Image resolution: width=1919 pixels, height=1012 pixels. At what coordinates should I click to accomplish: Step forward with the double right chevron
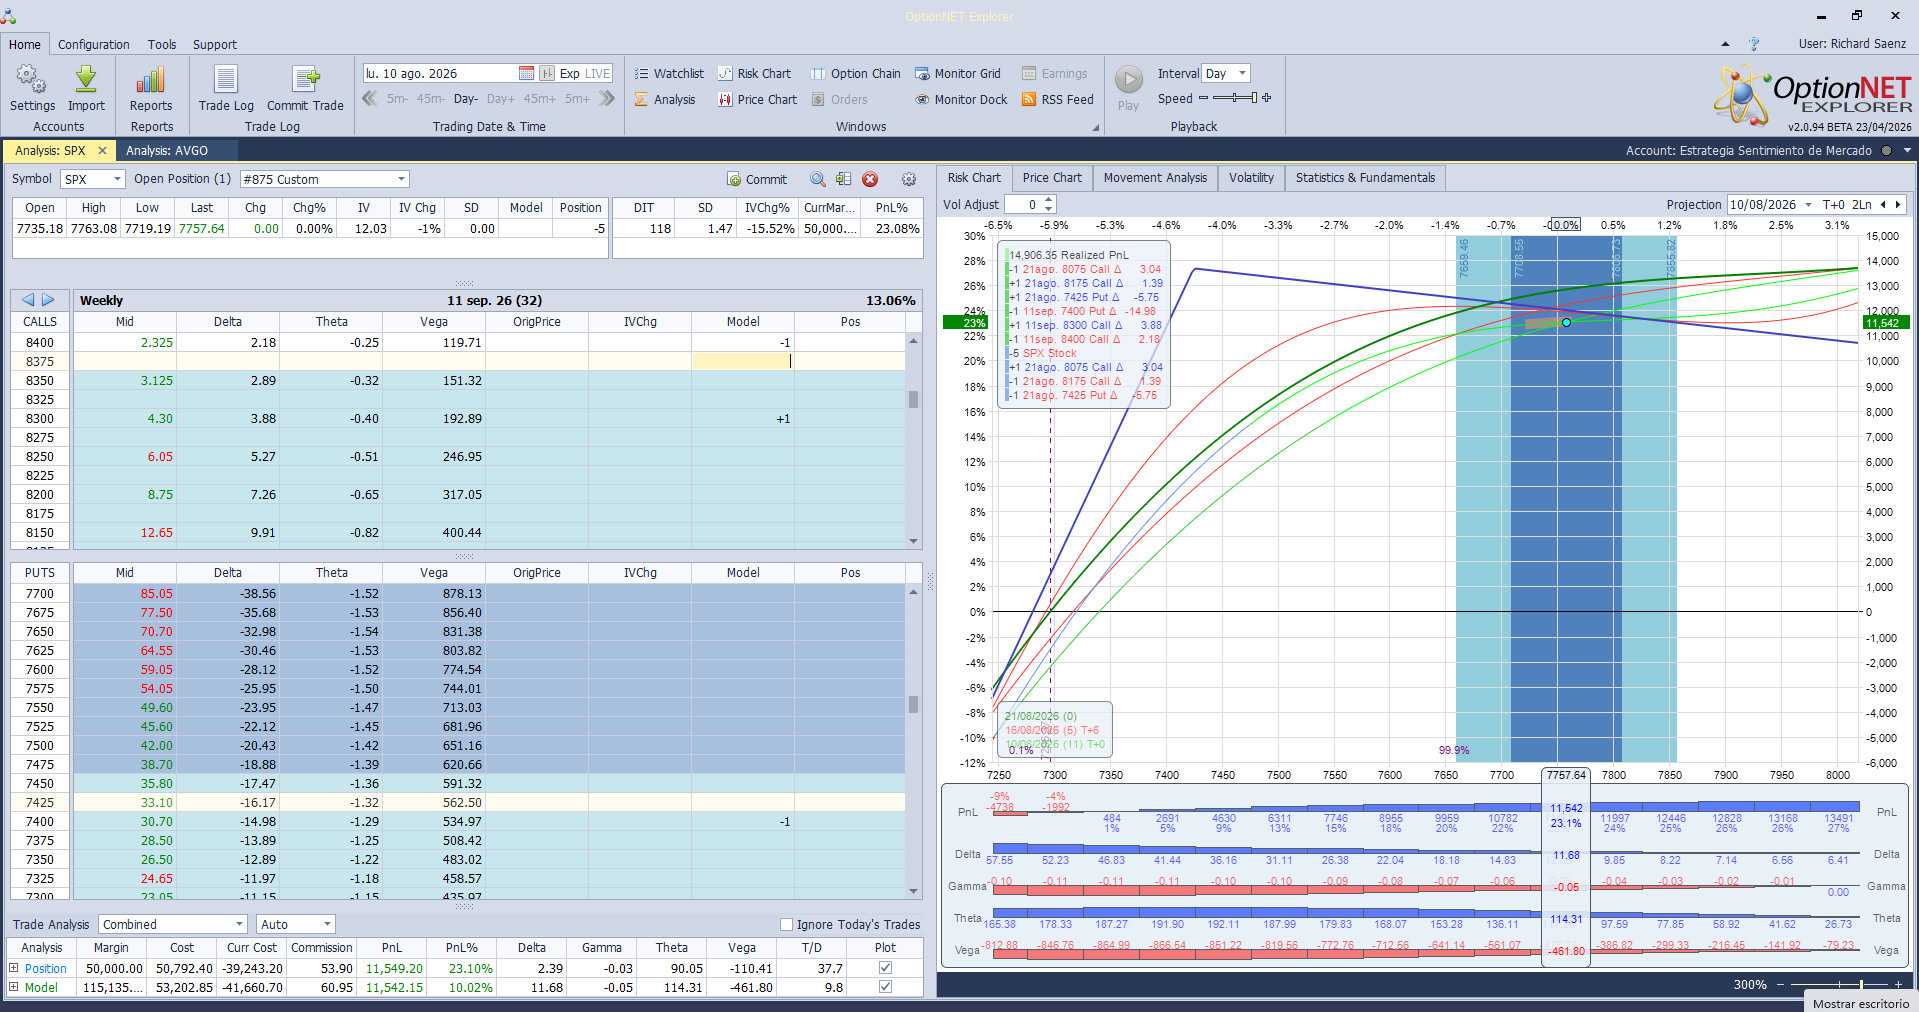click(607, 98)
